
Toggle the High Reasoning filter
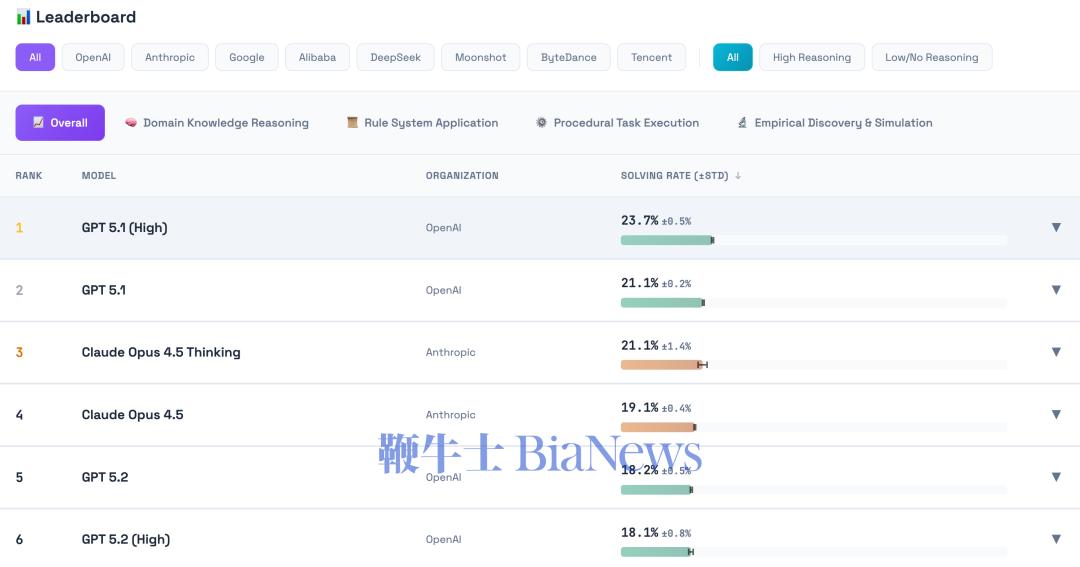coord(811,57)
